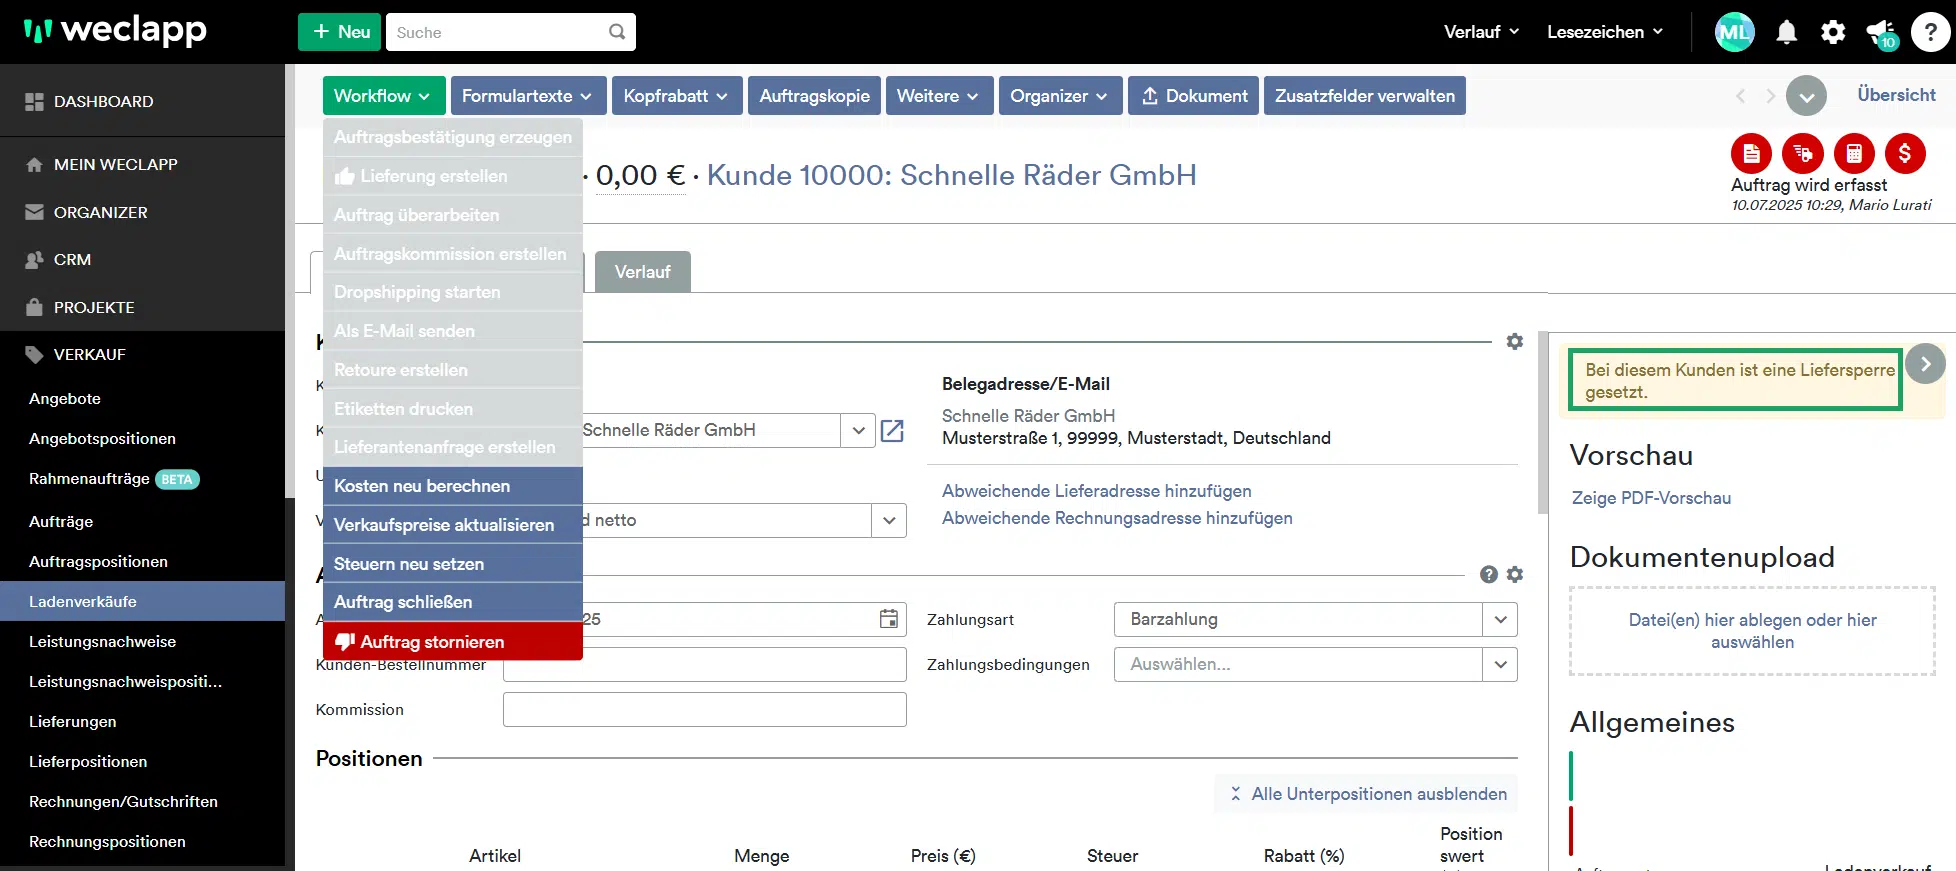Click the Organizer envelope icon
Screen dimensions: 1956x871
click(34, 212)
